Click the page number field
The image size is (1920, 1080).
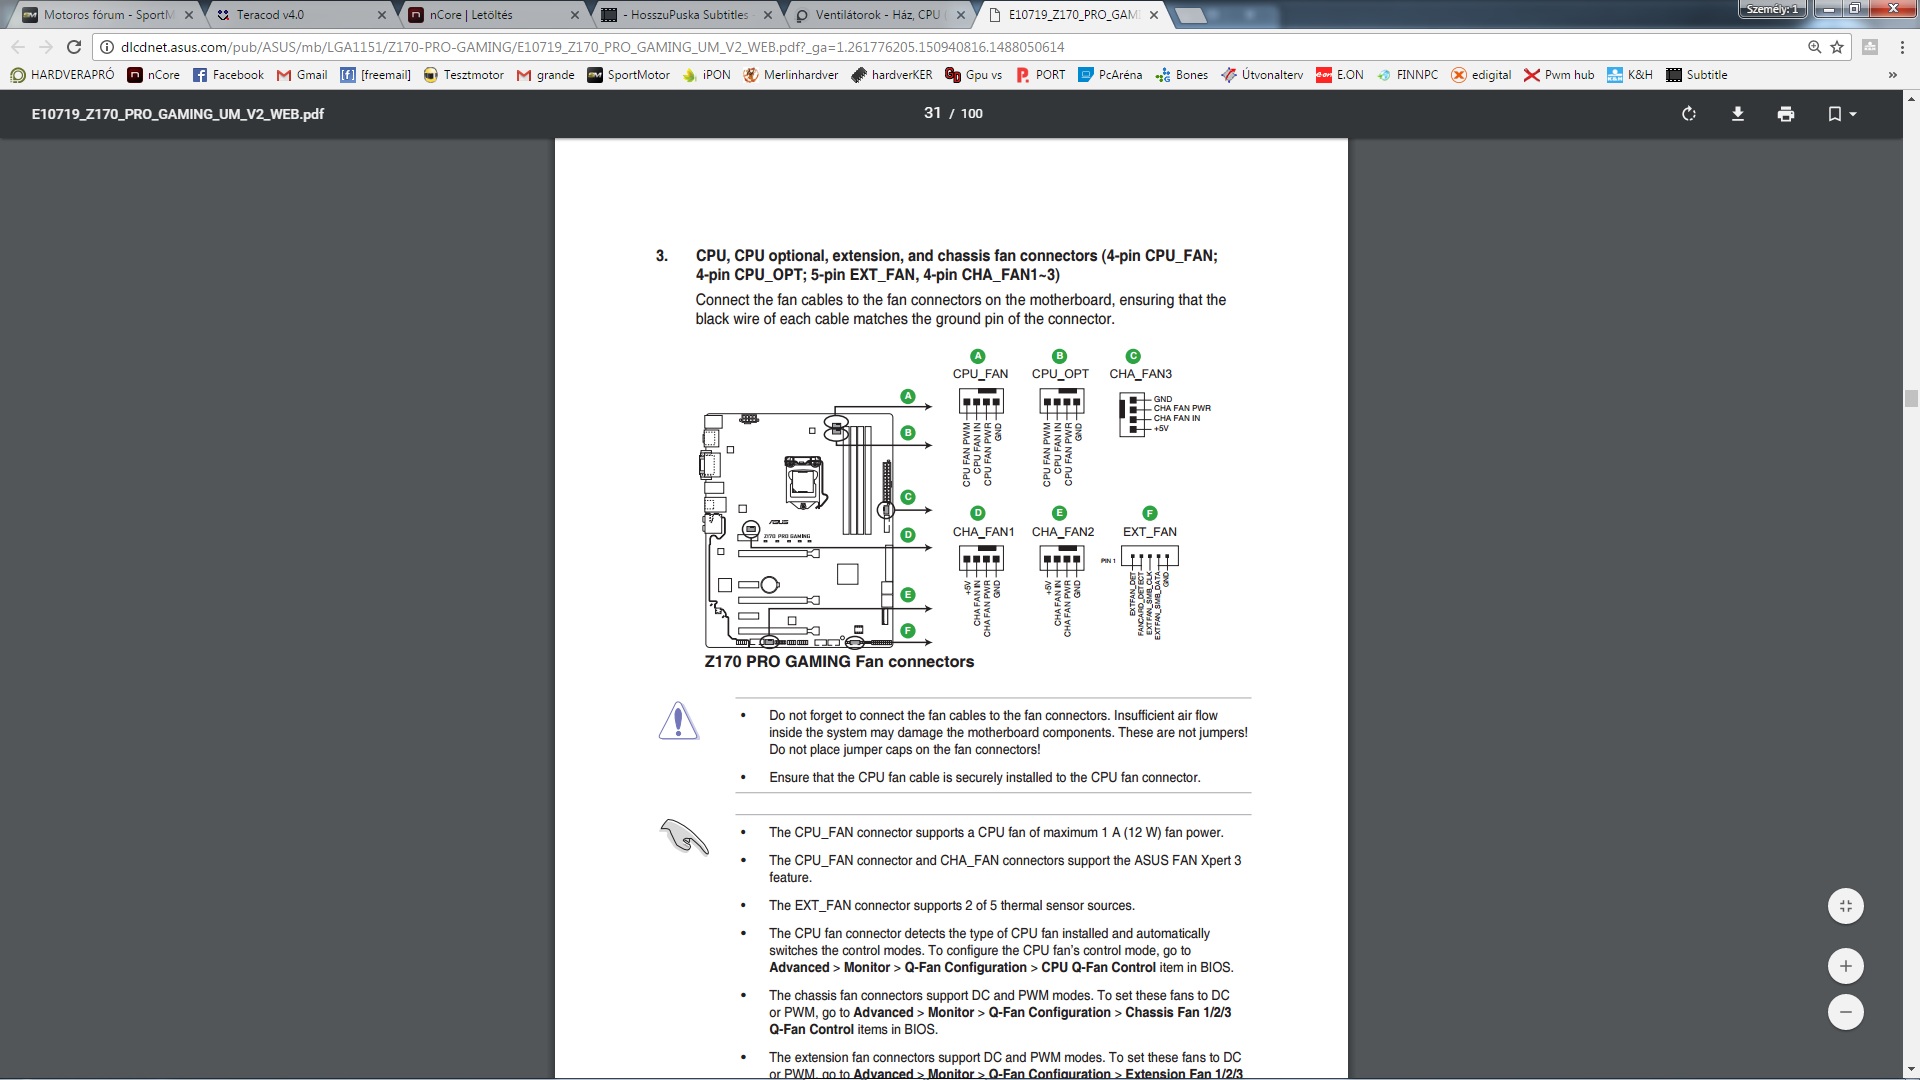click(932, 114)
